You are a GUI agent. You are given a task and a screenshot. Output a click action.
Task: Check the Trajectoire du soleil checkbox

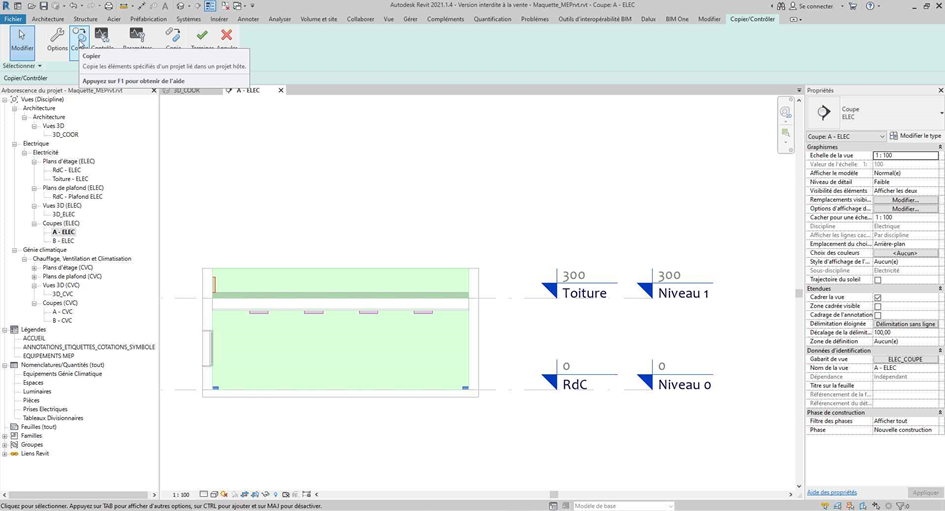[x=878, y=280]
